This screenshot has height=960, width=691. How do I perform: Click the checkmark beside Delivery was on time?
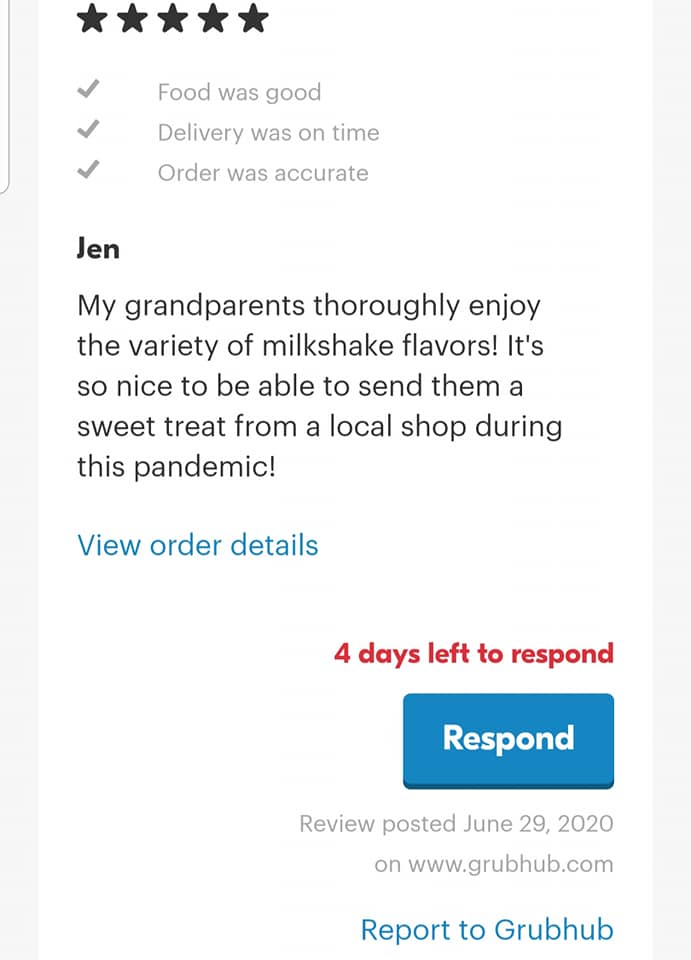tap(88, 131)
